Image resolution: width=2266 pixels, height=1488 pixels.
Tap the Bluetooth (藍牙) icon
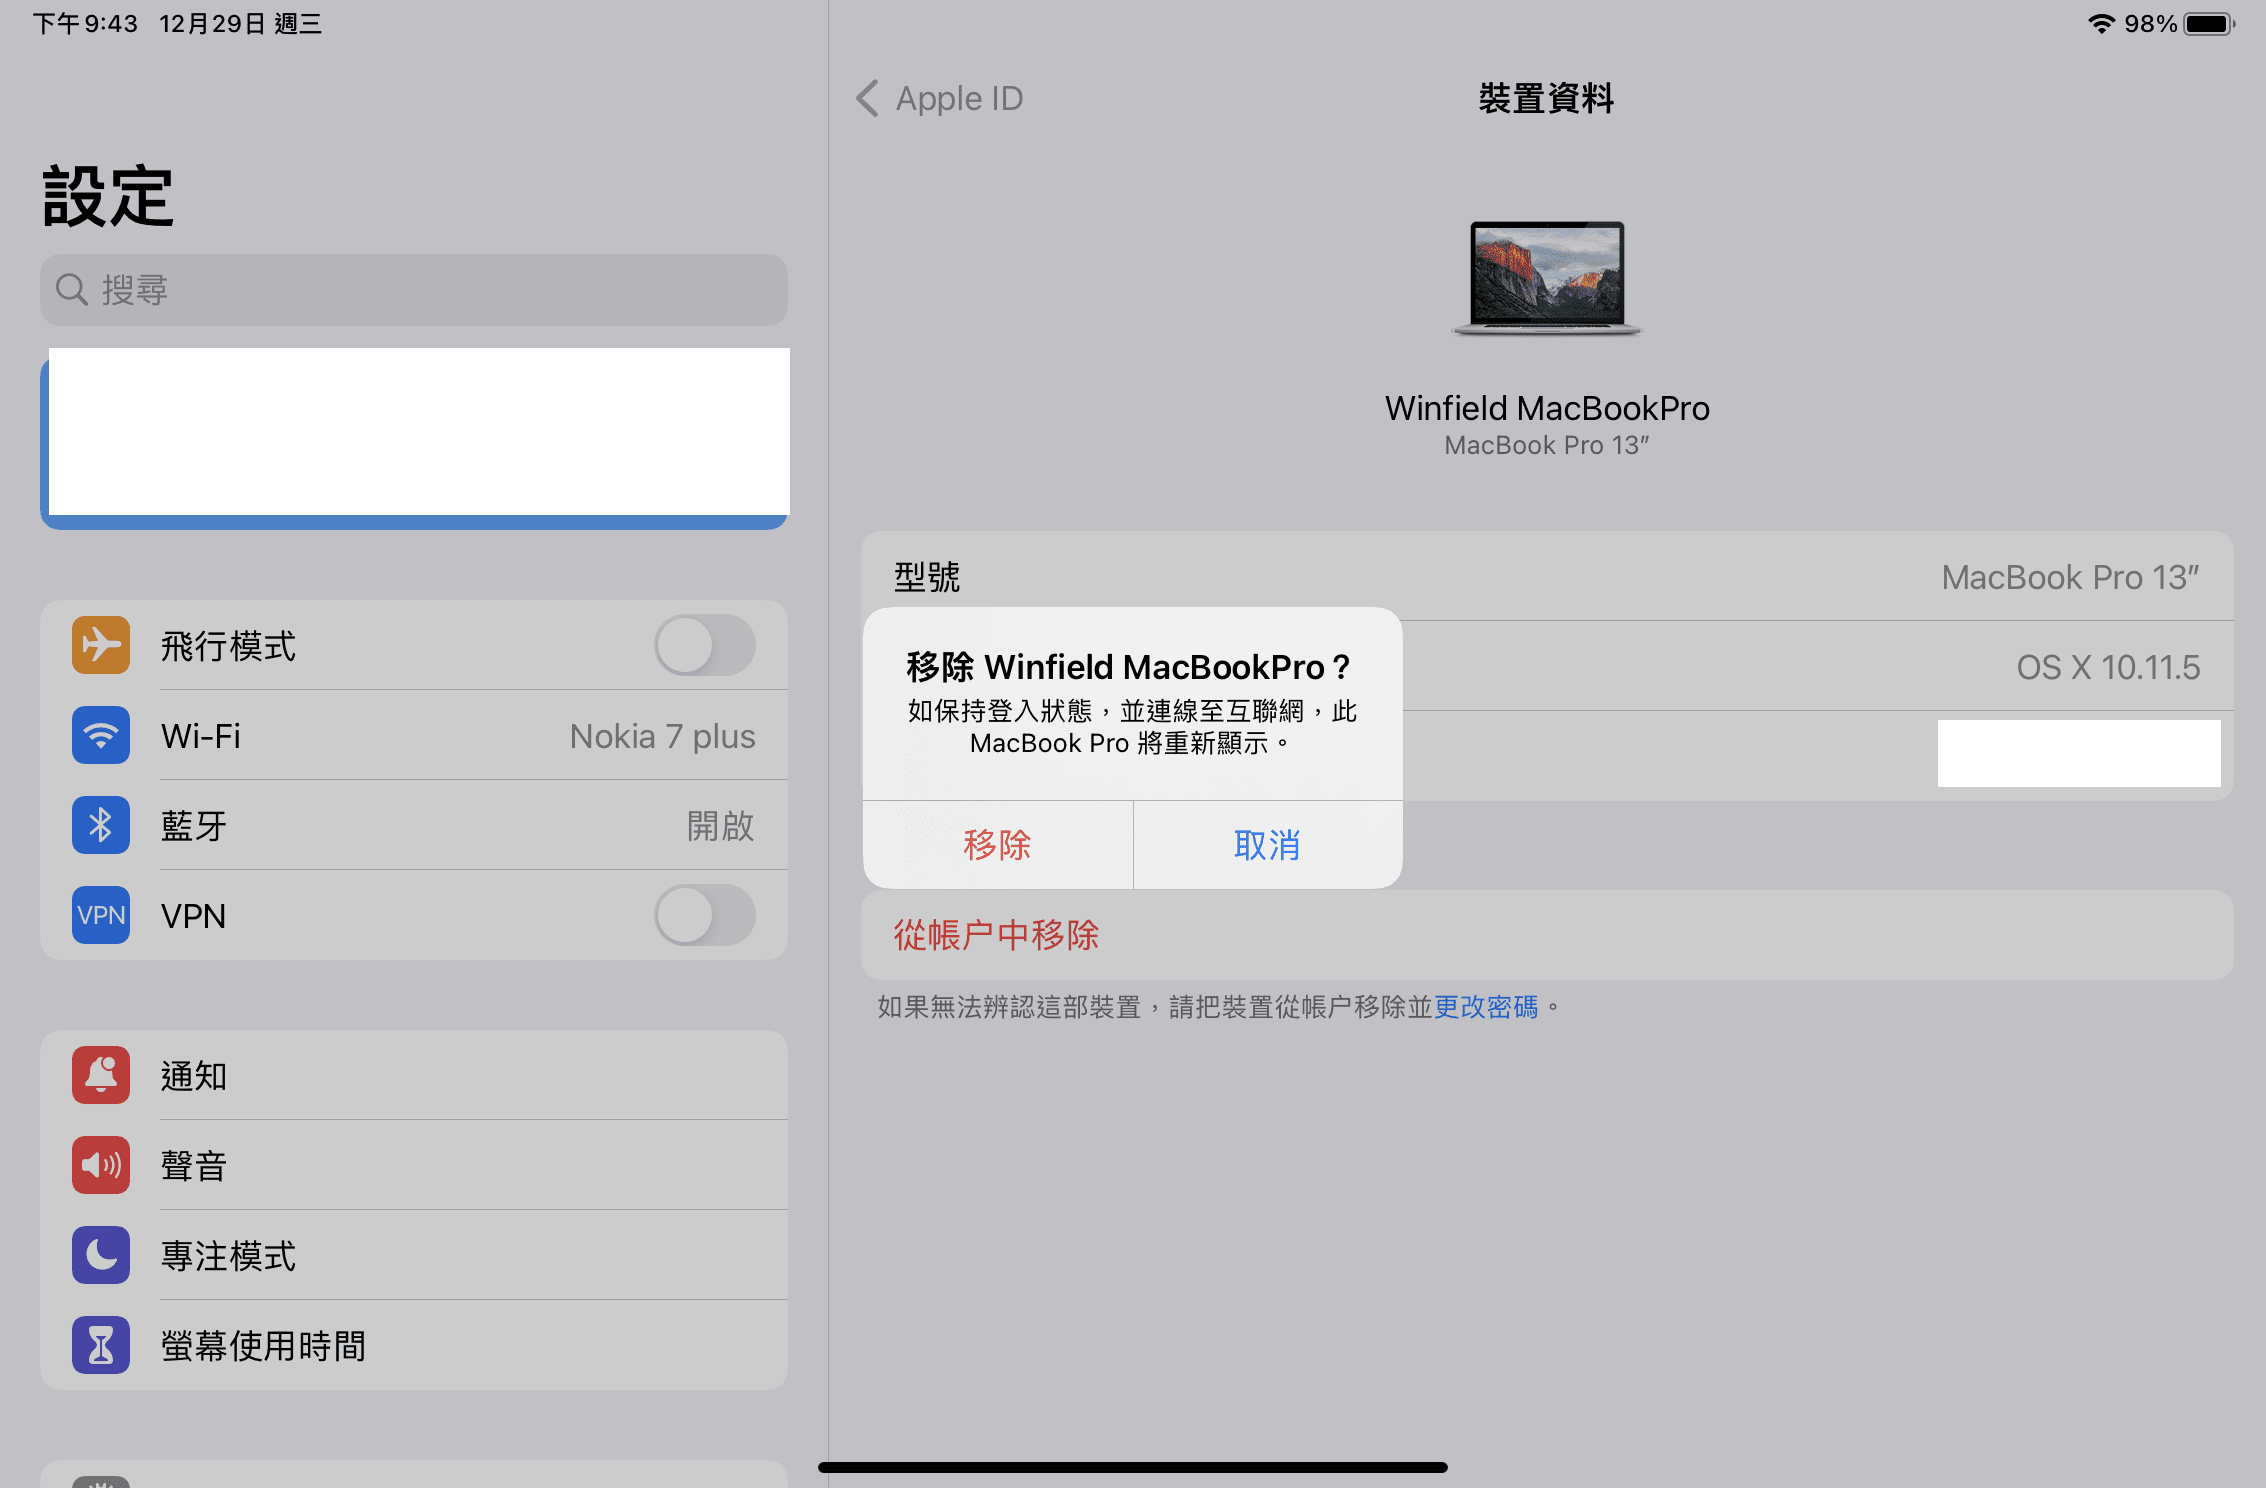point(101,825)
